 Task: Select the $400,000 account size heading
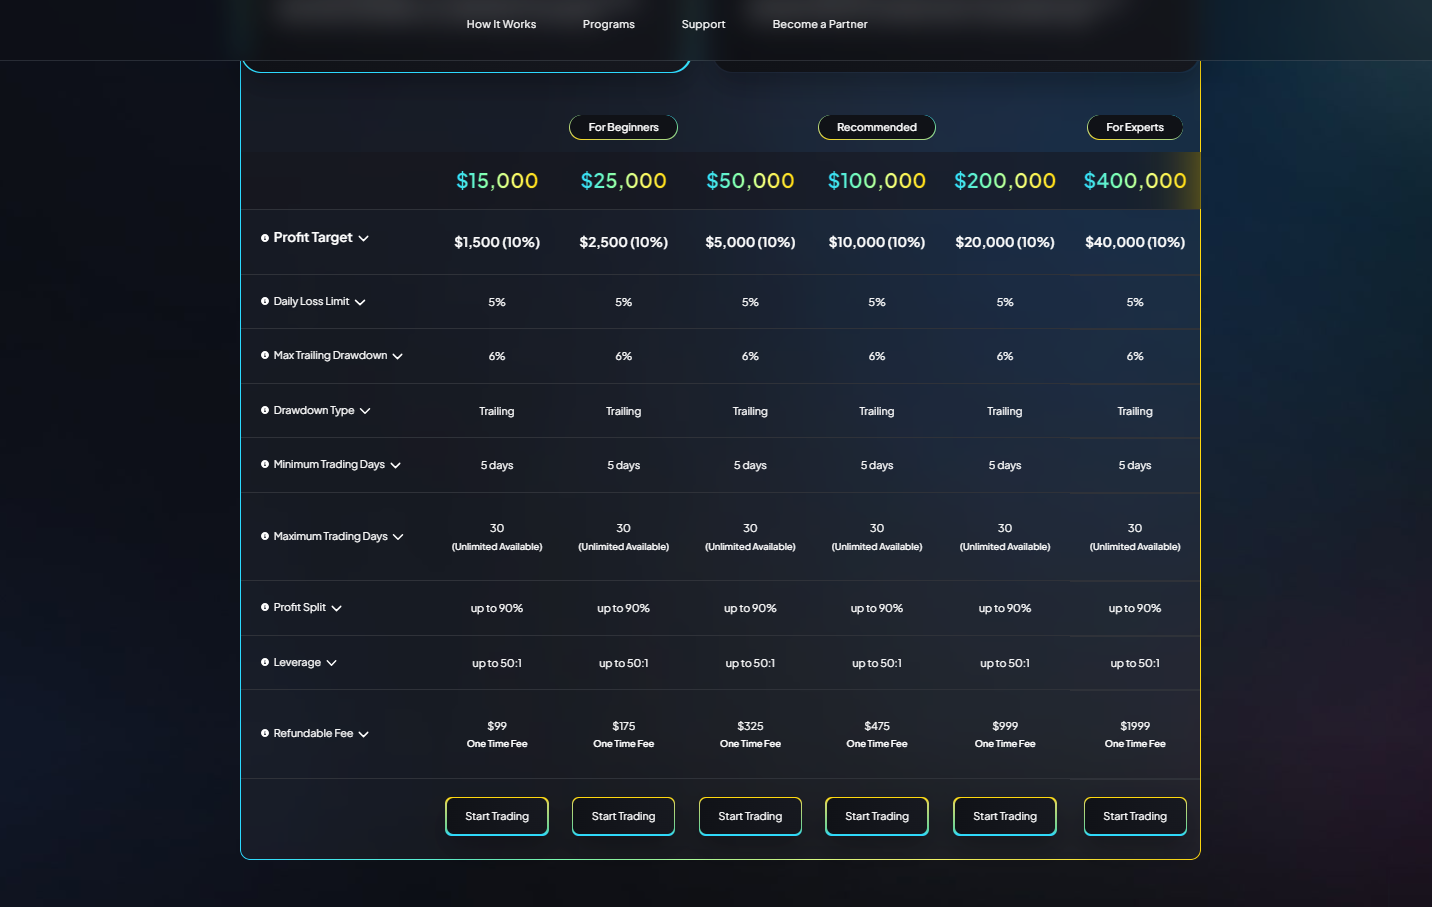[x=1135, y=181]
